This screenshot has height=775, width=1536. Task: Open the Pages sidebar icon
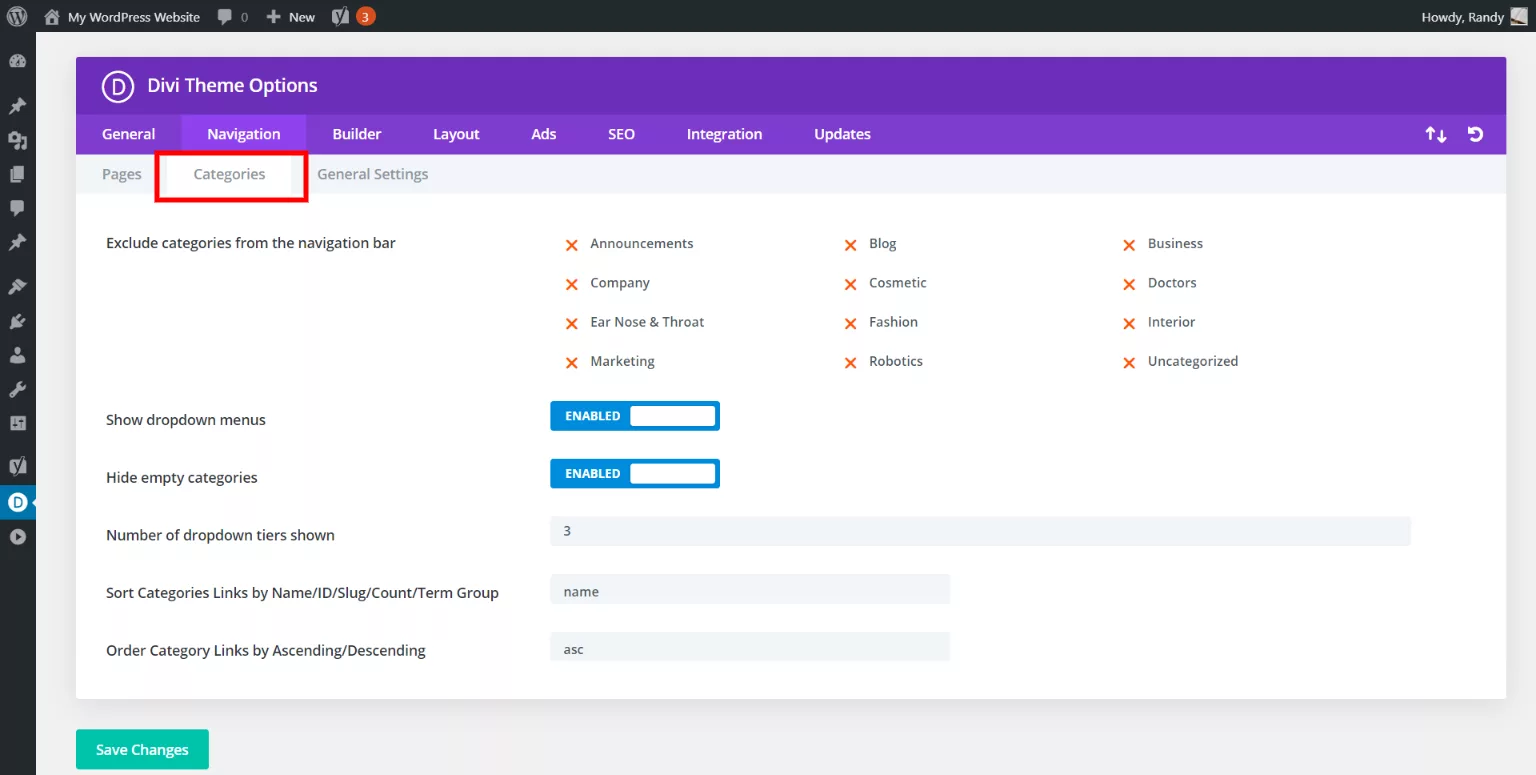pos(17,174)
